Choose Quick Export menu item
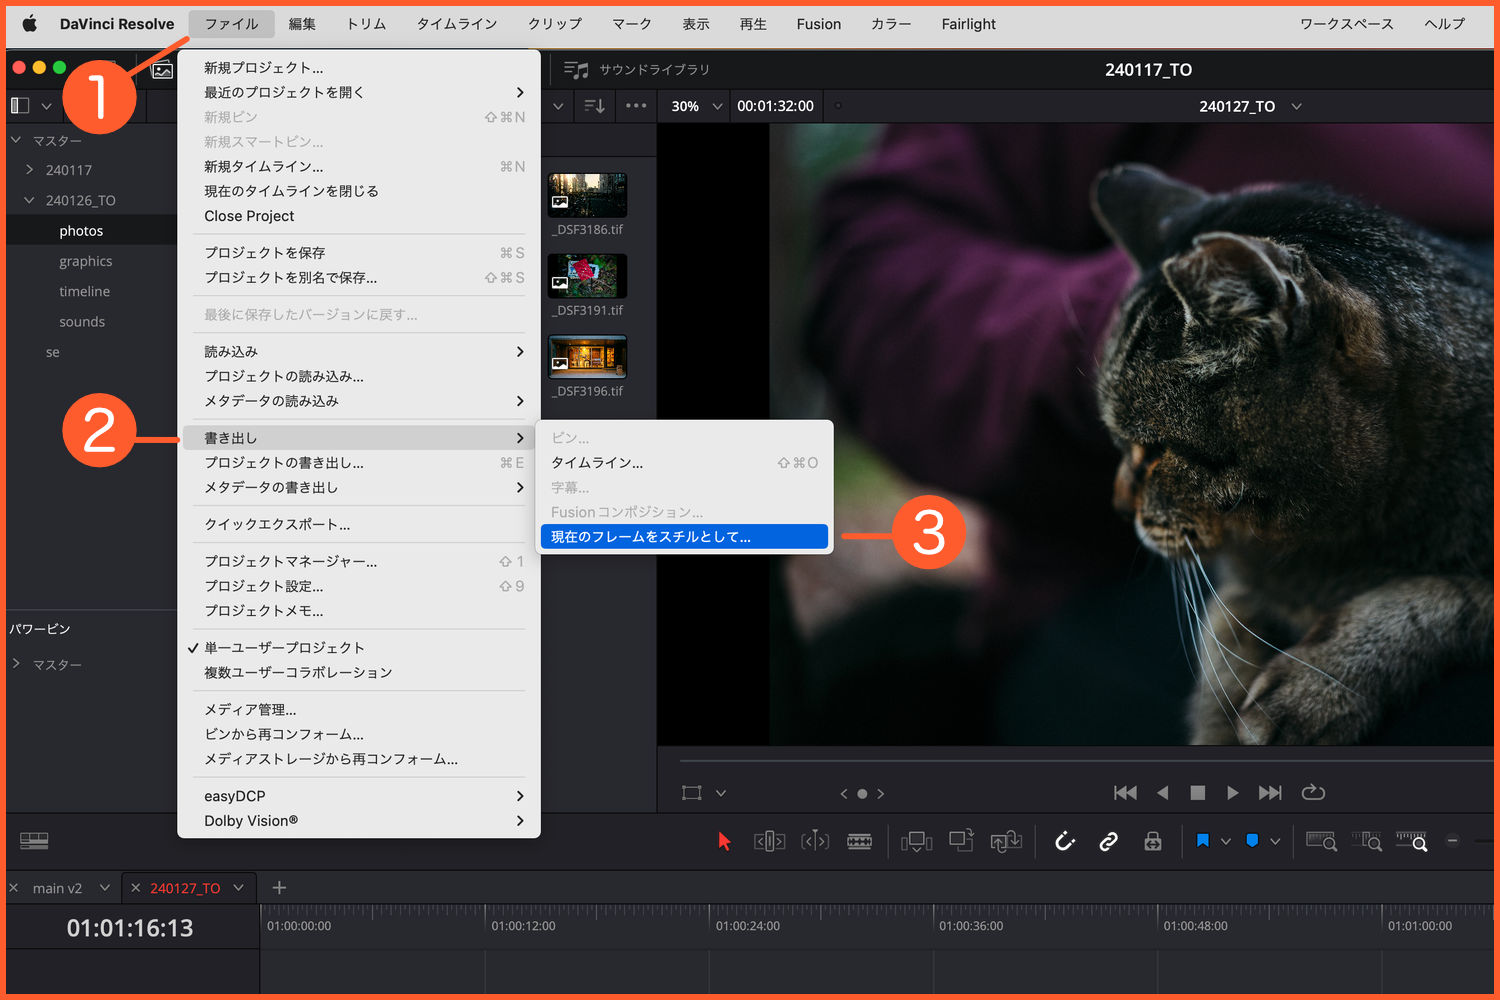 (359, 524)
